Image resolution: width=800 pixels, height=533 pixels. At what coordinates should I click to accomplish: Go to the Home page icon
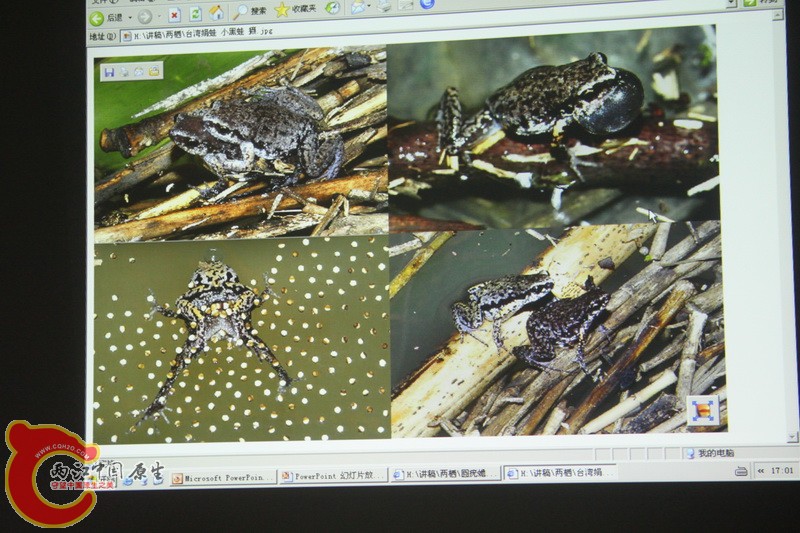(216, 13)
